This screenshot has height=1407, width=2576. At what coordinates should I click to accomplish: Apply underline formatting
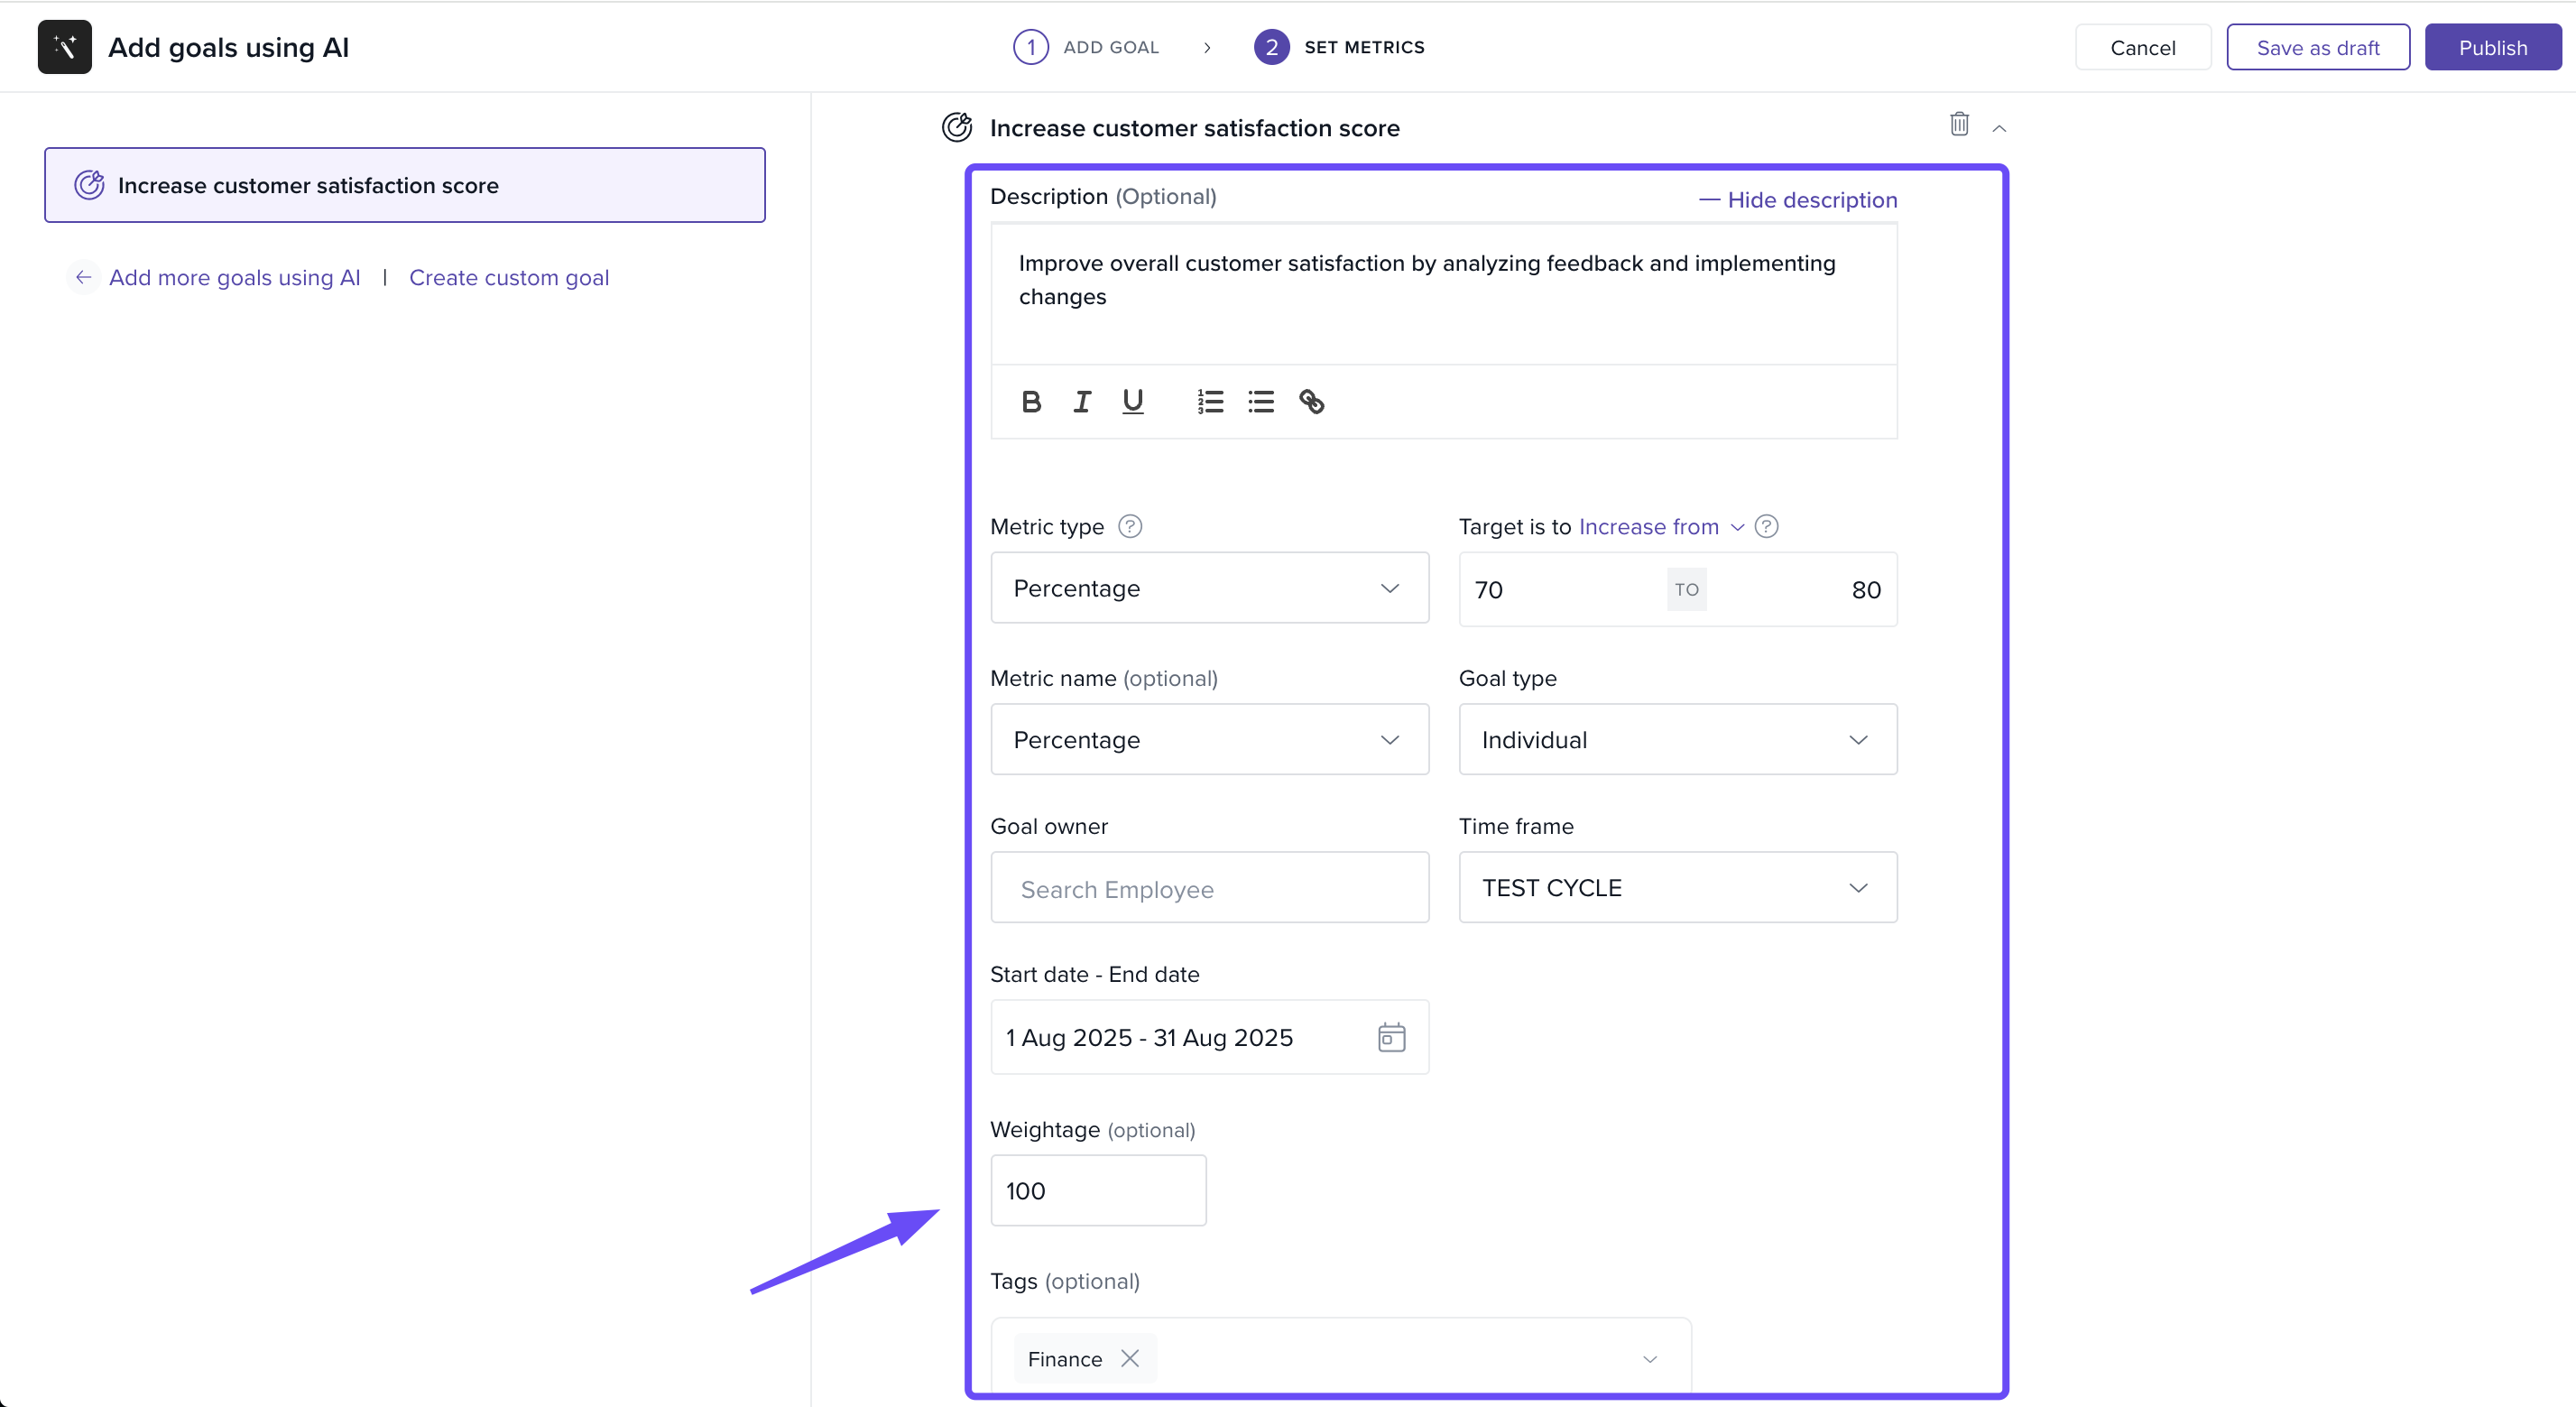point(1132,402)
